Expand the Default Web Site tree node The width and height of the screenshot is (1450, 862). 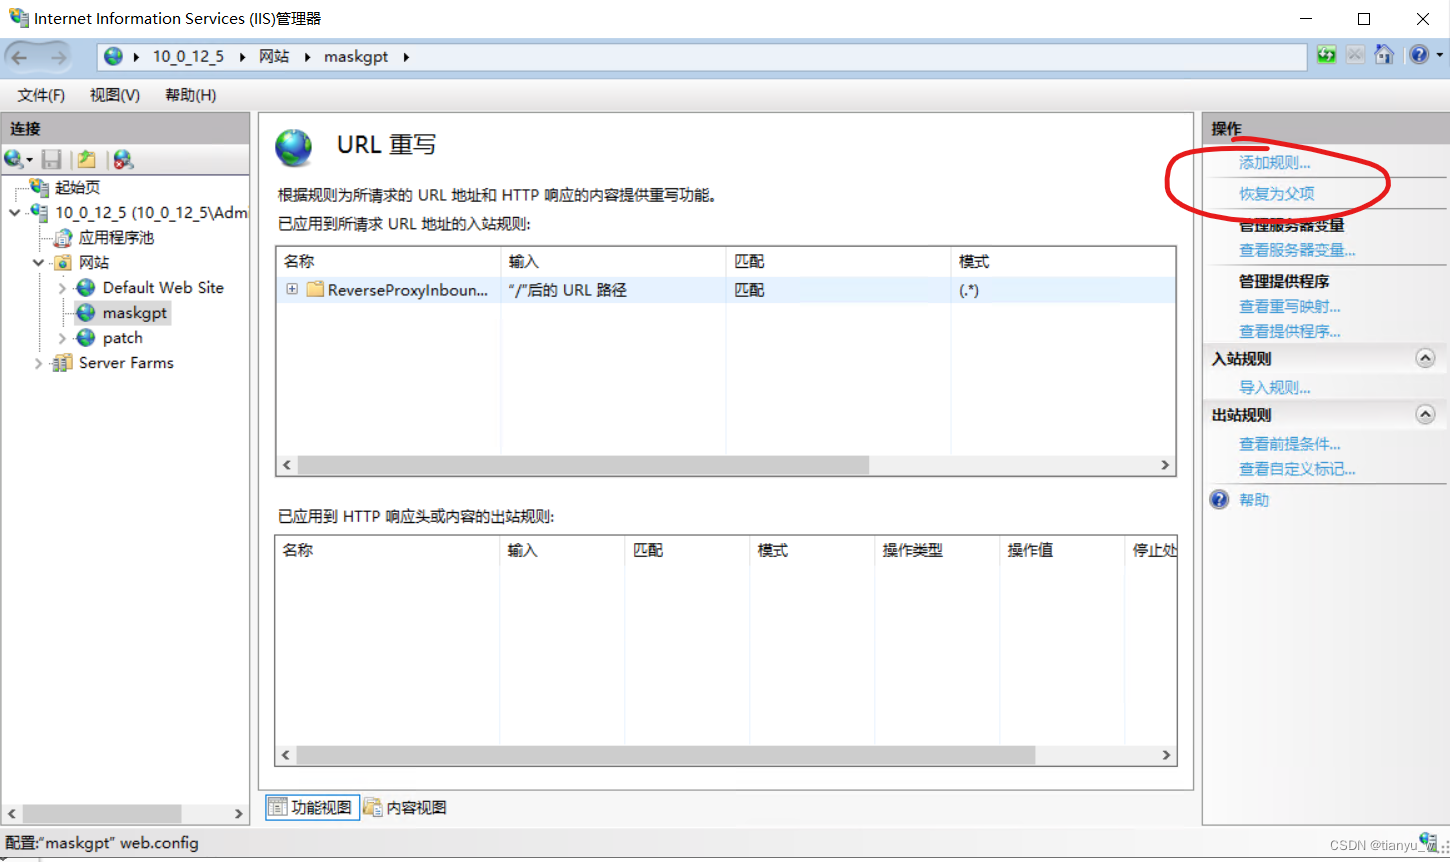[x=62, y=287]
